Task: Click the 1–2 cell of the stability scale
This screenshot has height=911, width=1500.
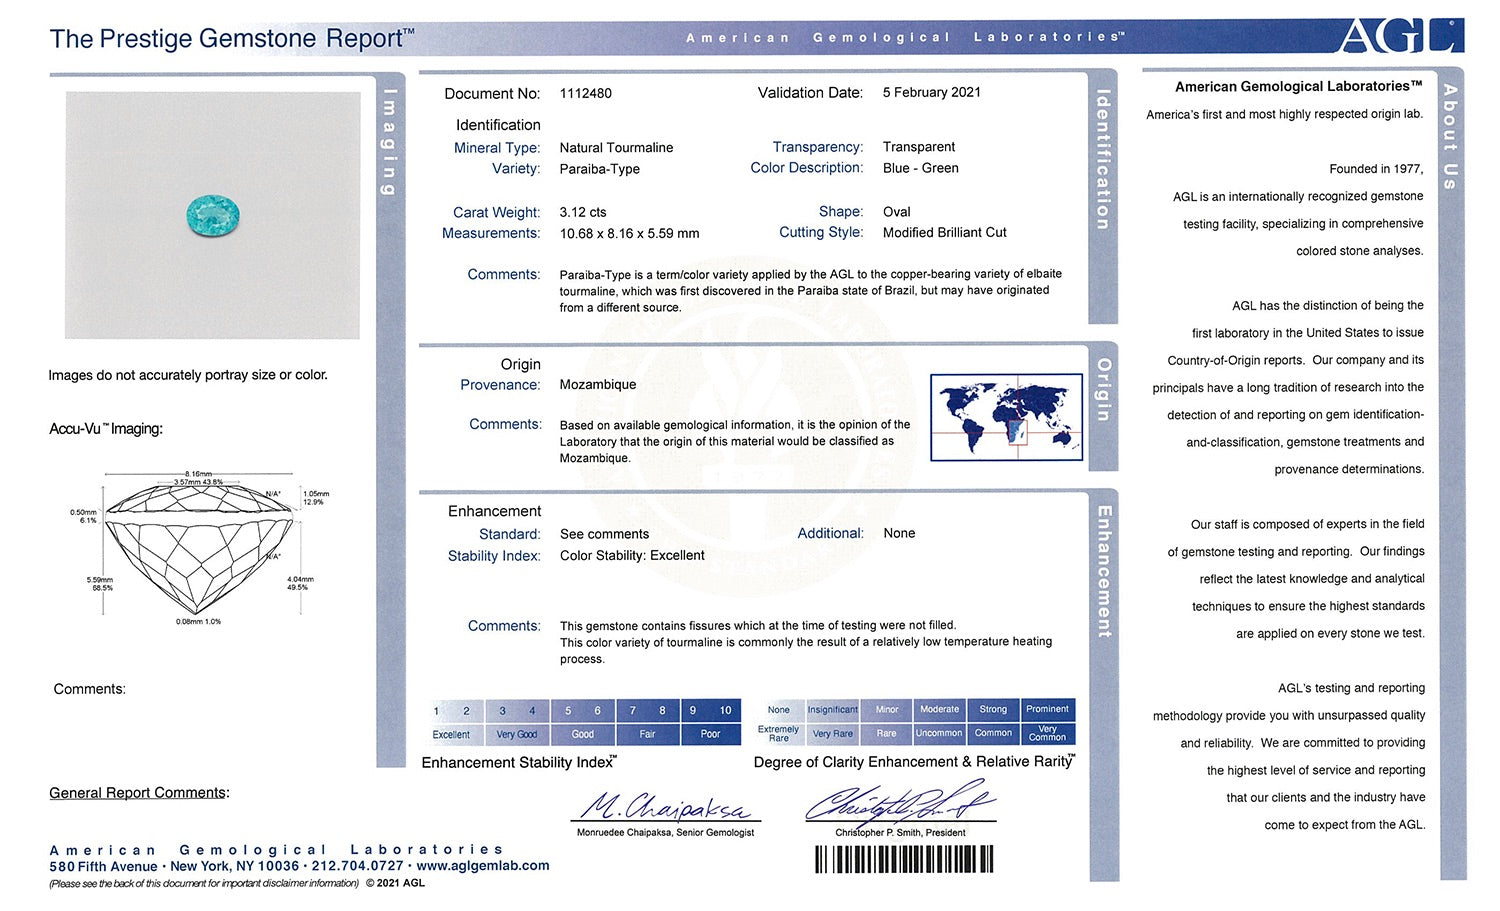Action: coord(451,710)
